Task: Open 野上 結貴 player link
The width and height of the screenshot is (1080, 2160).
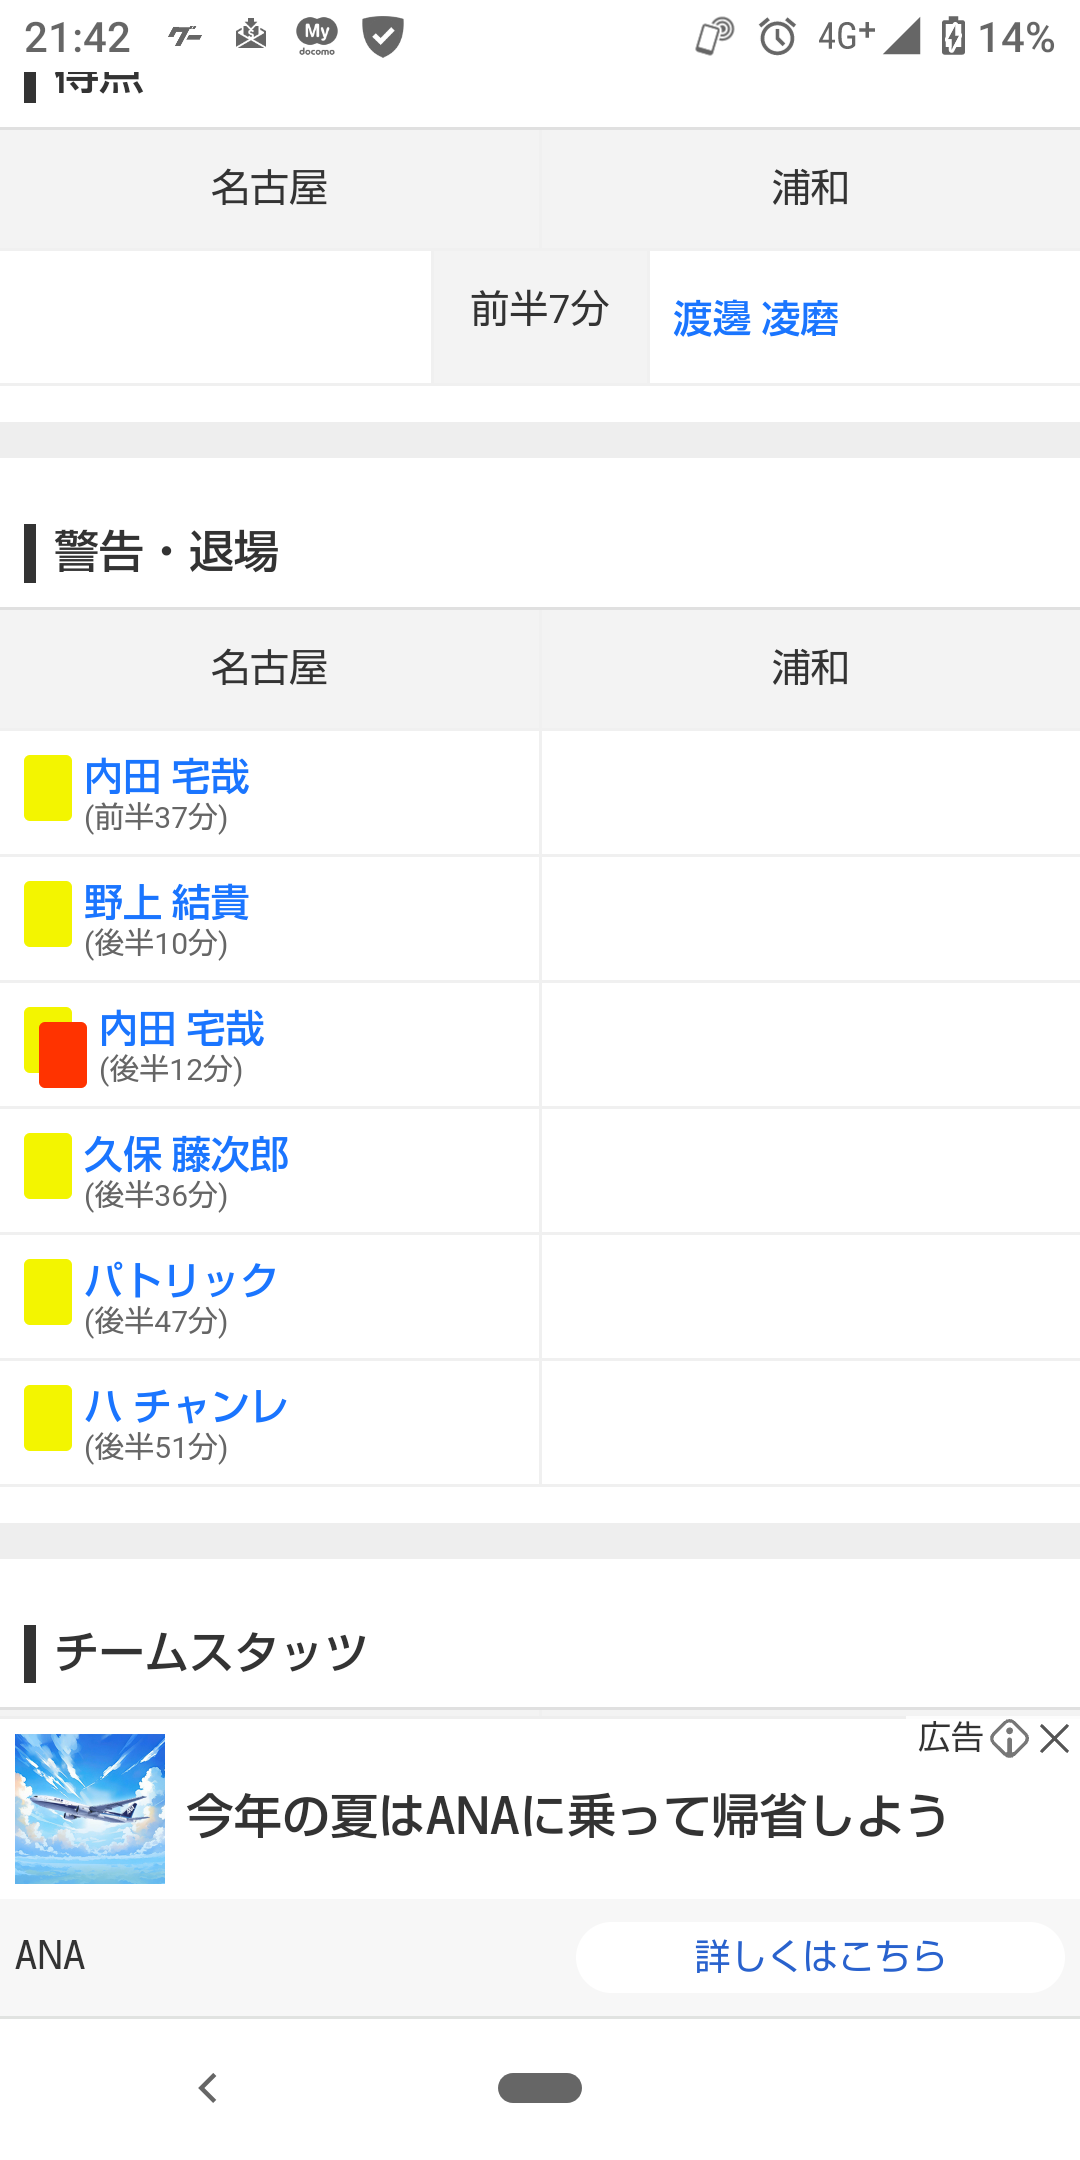Action: [167, 903]
